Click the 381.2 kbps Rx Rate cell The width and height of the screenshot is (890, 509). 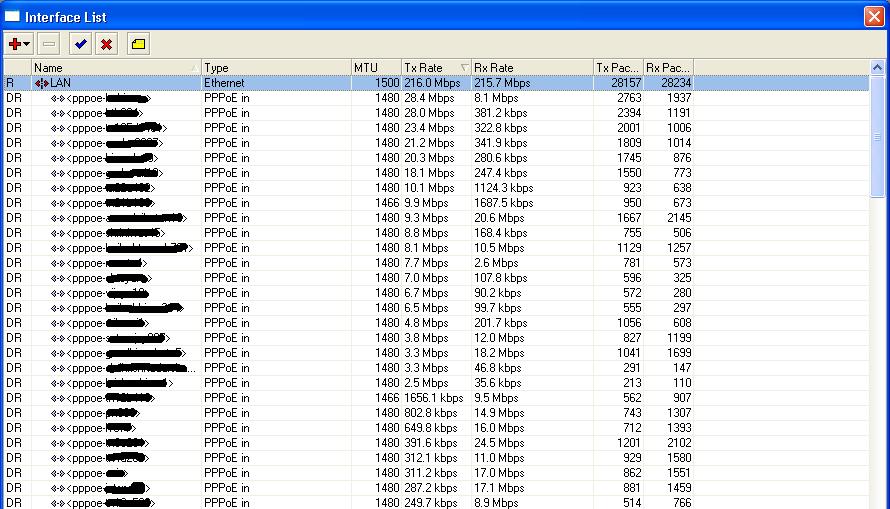coord(501,113)
